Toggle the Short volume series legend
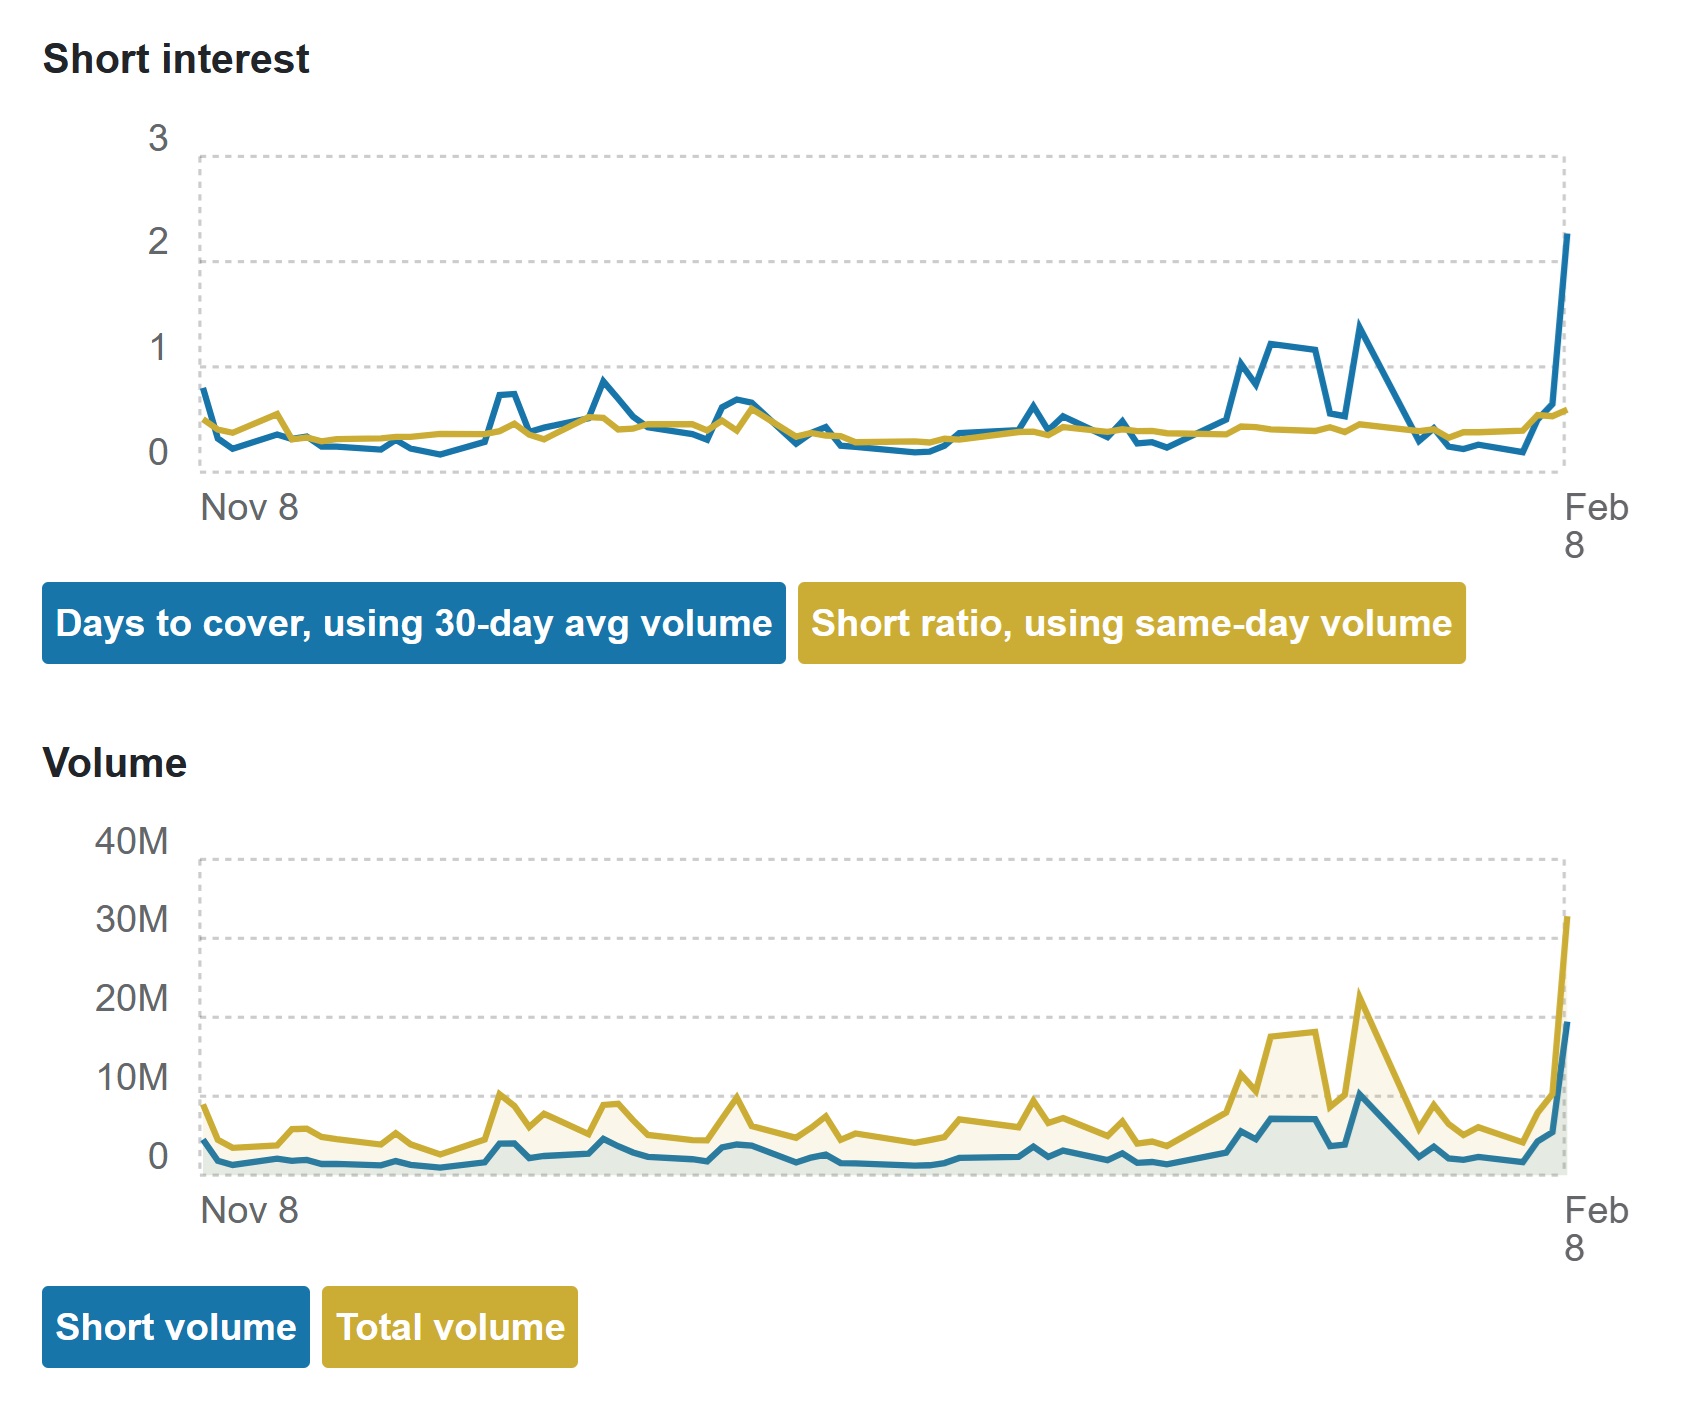 tap(176, 1327)
